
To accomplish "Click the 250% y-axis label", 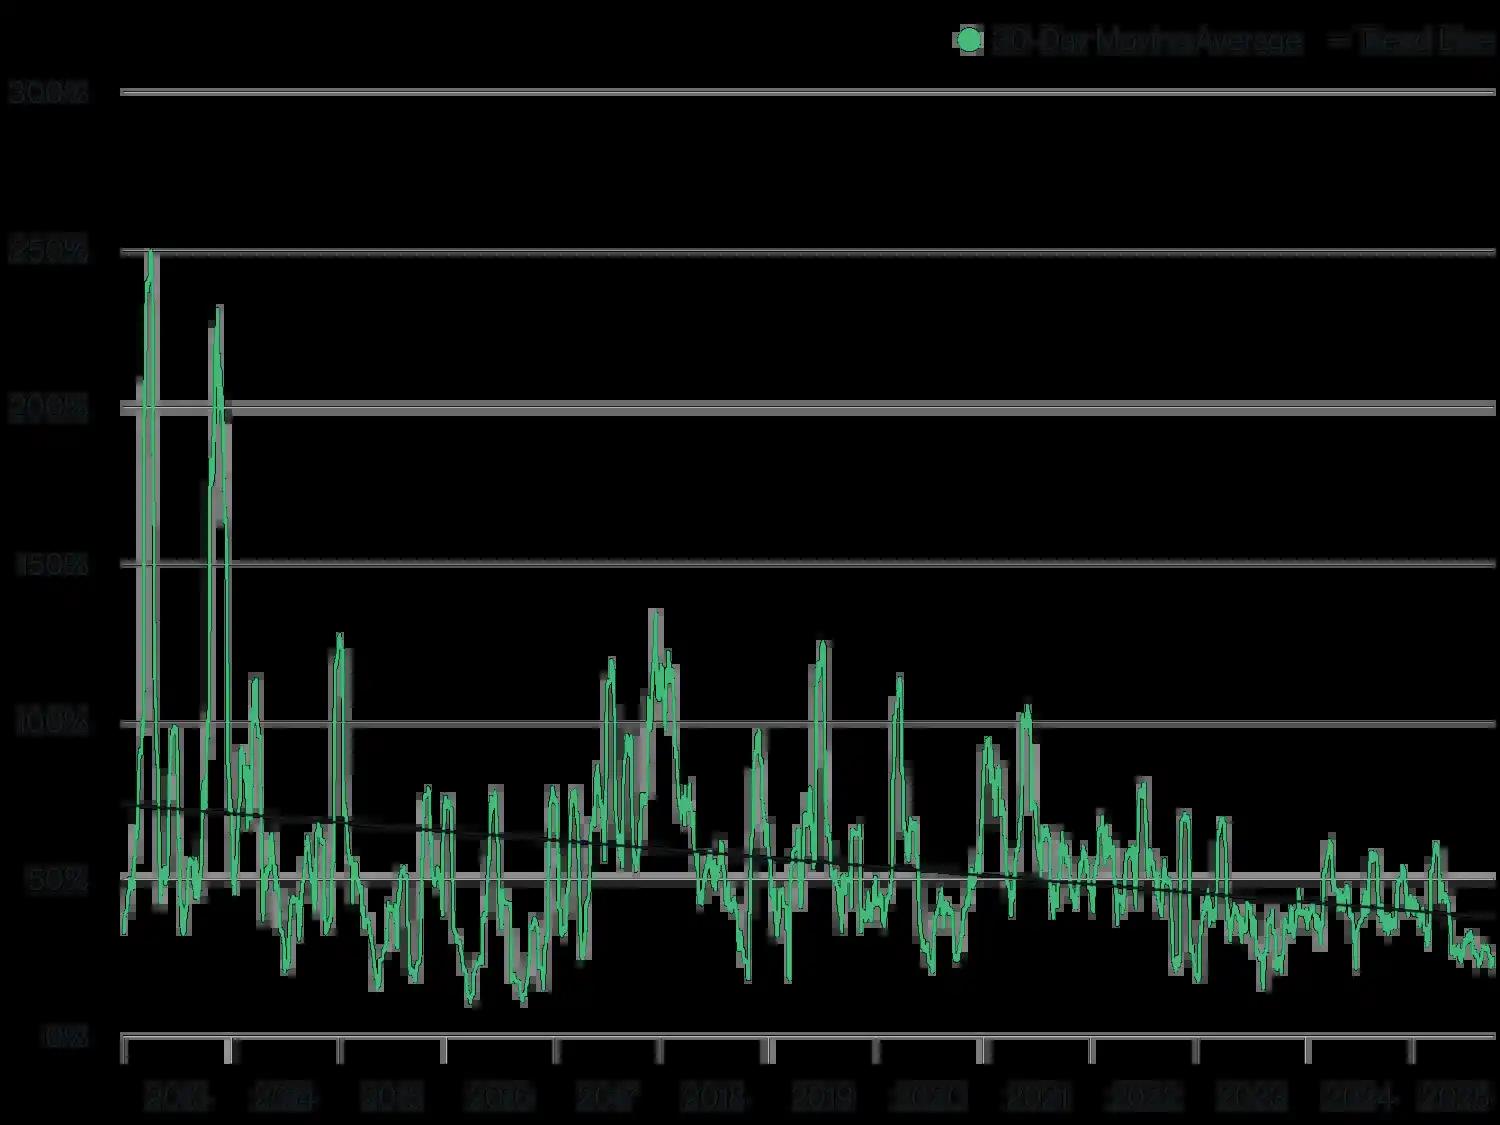I will pos(49,250).
